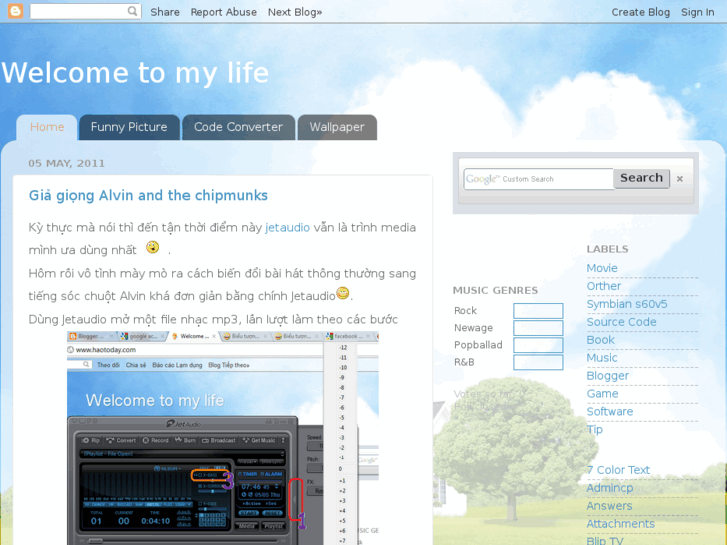Focus the Blogger navbar search field
Viewport: 727px width, 545px height.
(x=85, y=11)
